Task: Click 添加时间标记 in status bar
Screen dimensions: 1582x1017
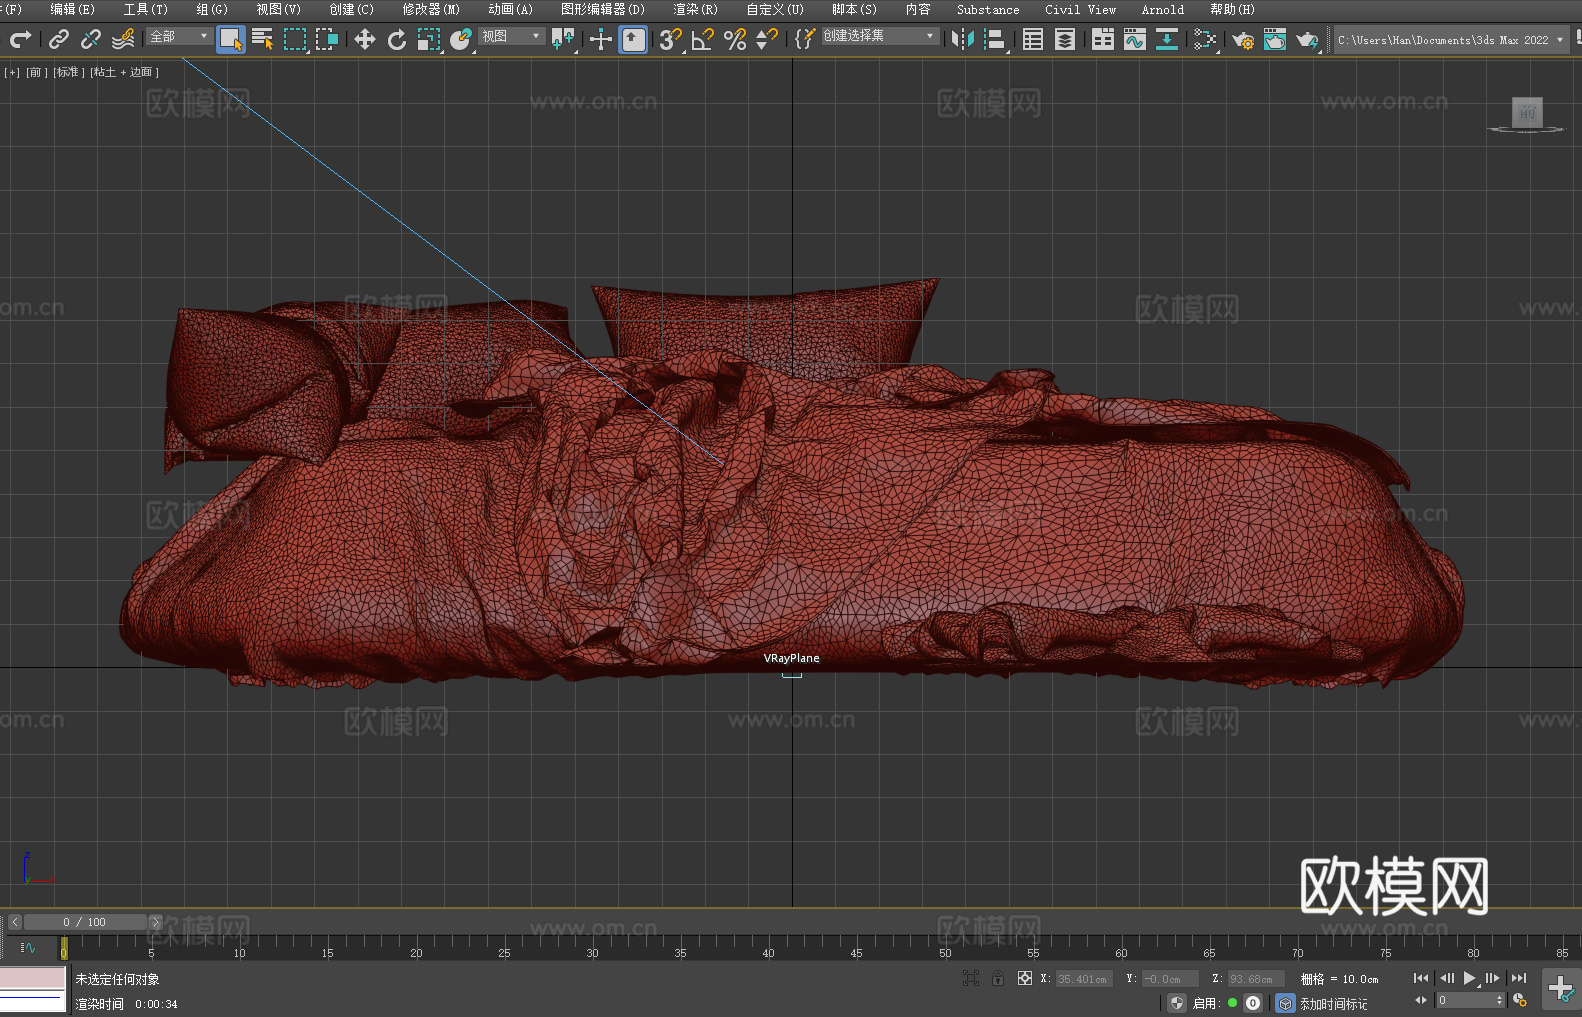Action: [1333, 1003]
